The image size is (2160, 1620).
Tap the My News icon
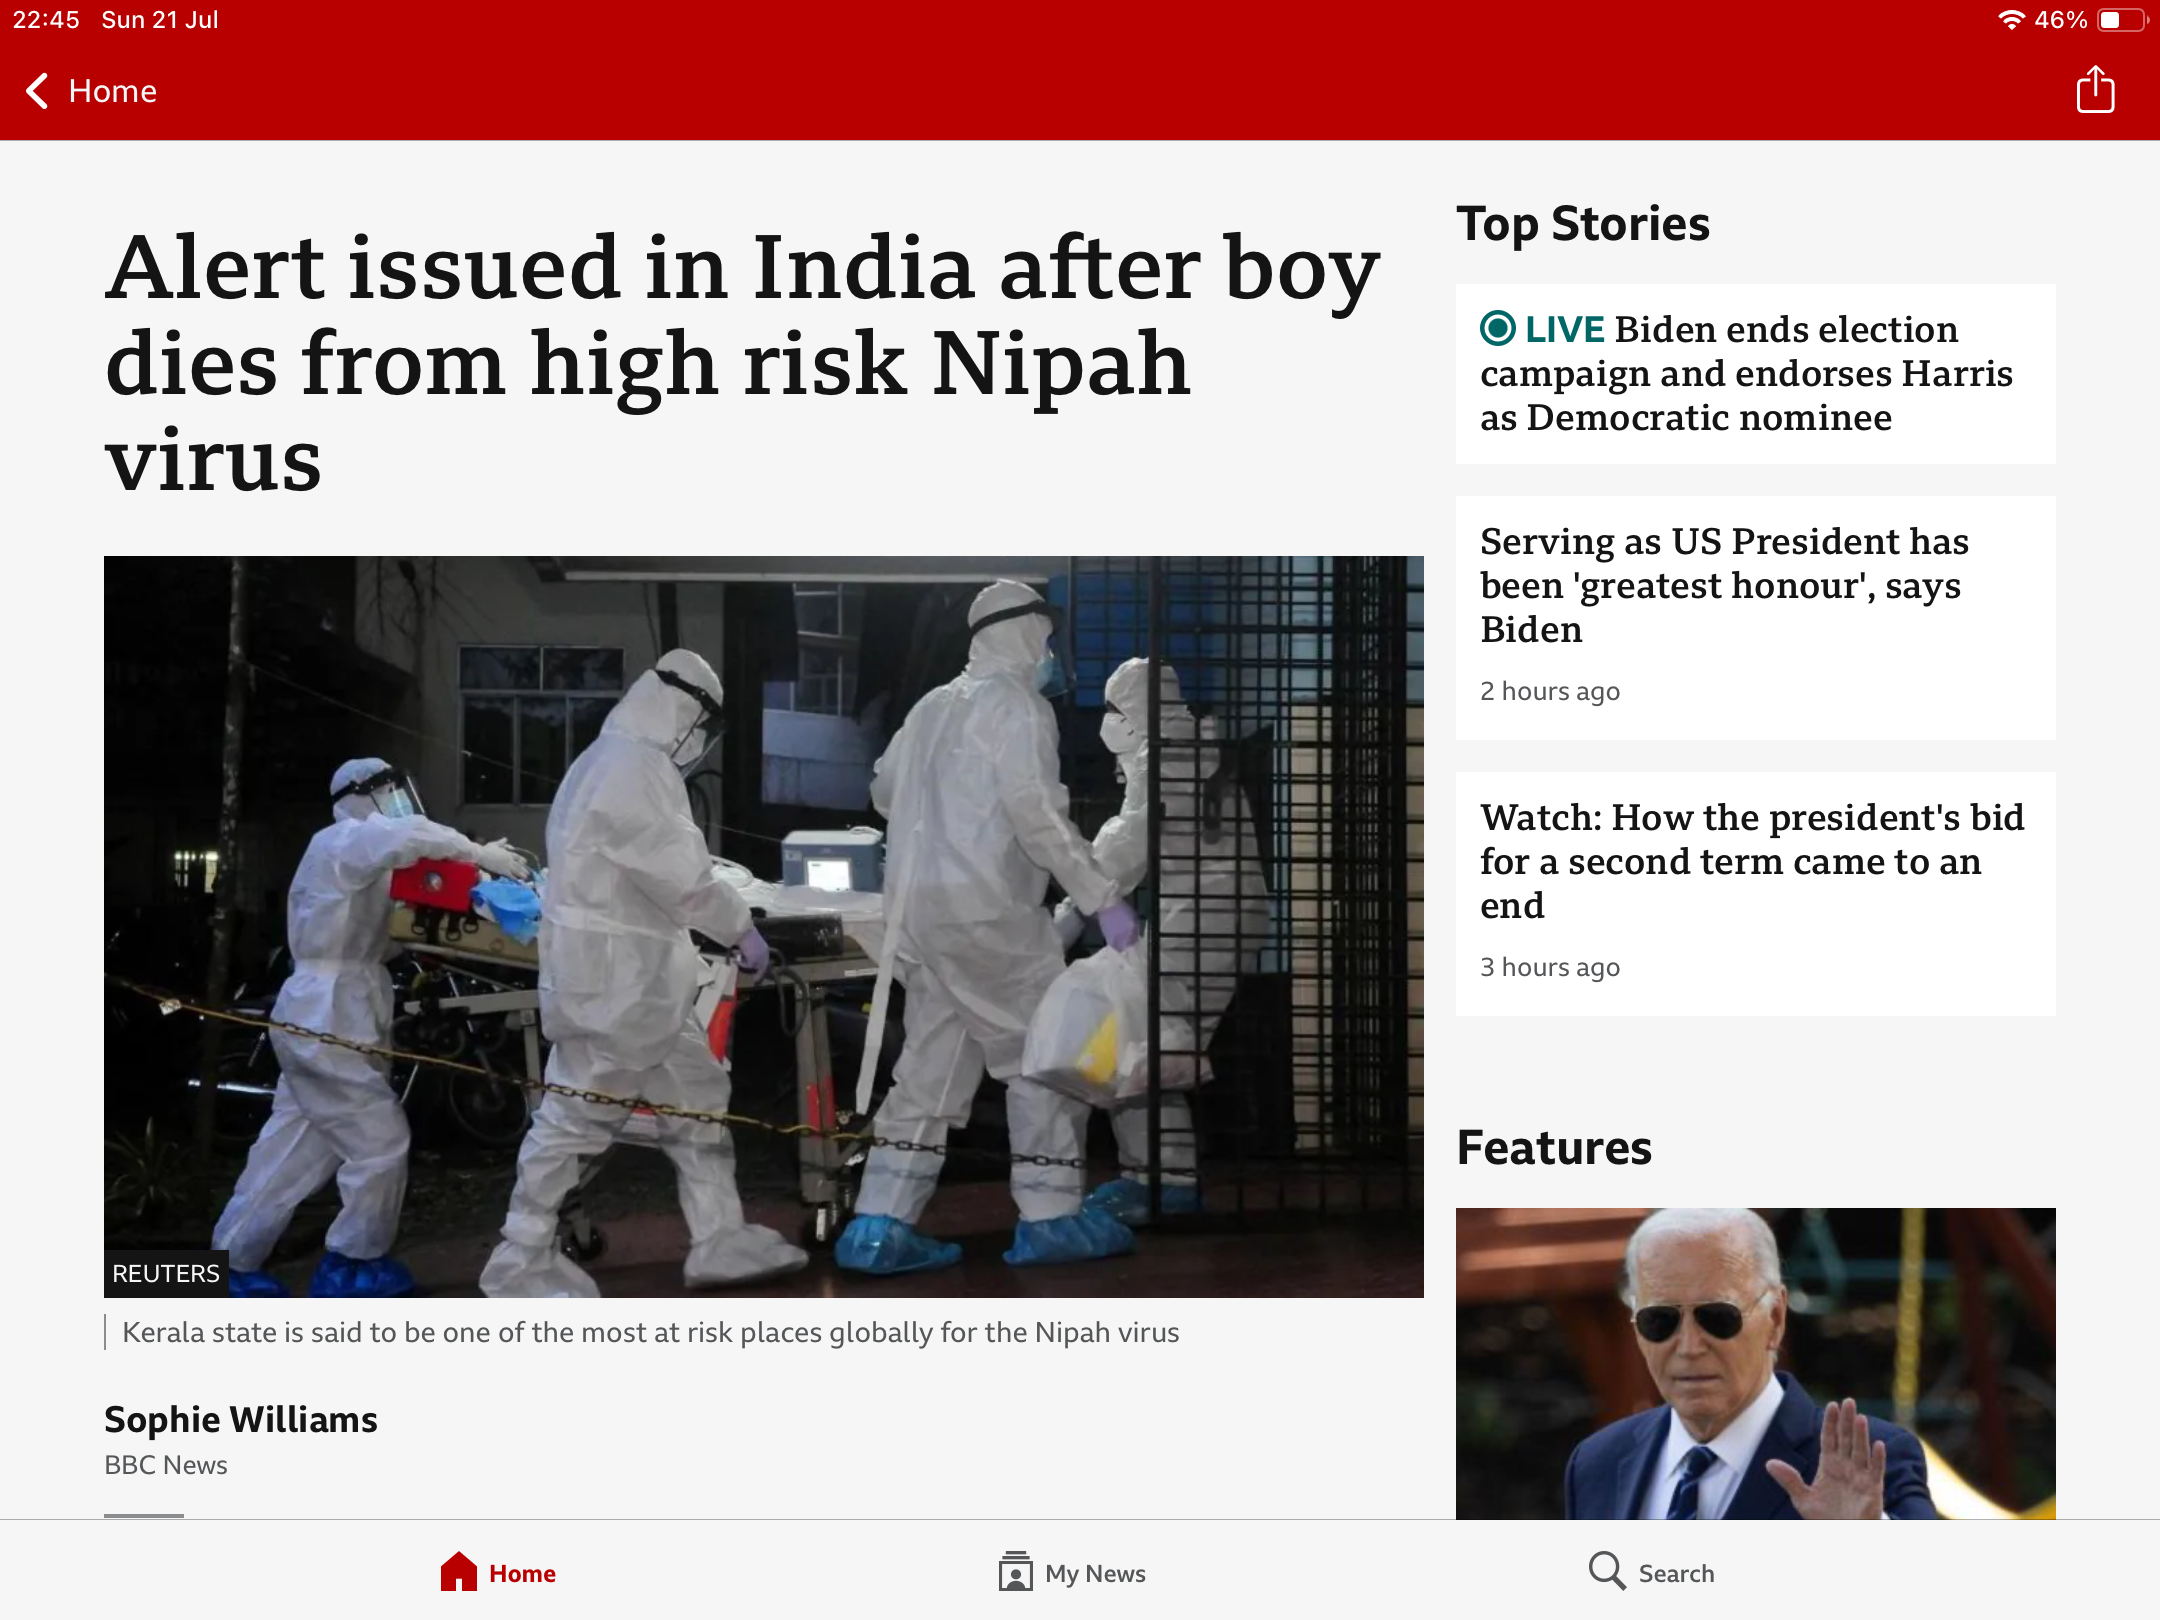tap(1015, 1572)
